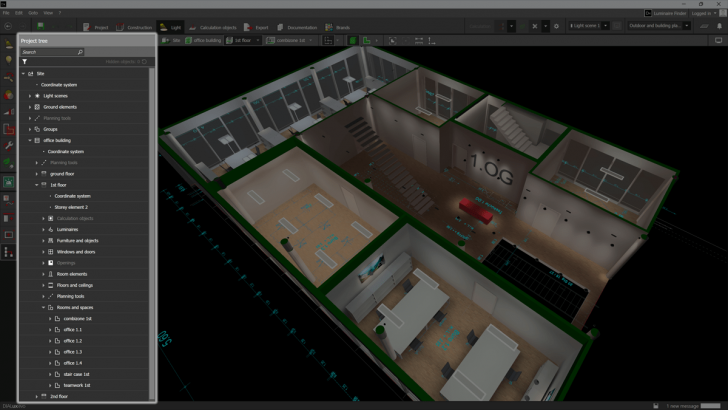Image resolution: width=728 pixels, height=410 pixels.
Task: Open the project tree tool icon in sidebar
Action: pyautogui.click(x=8, y=252)
